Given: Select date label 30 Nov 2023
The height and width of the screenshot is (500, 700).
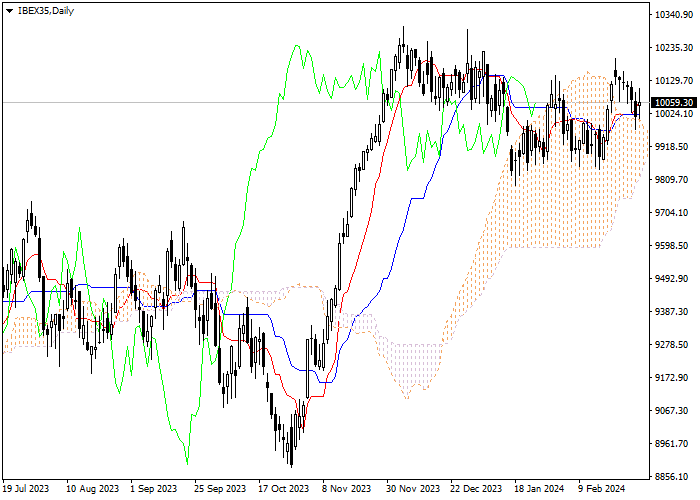Looking at the screenshot, I should pyautogui.click(x=413, y=489).
